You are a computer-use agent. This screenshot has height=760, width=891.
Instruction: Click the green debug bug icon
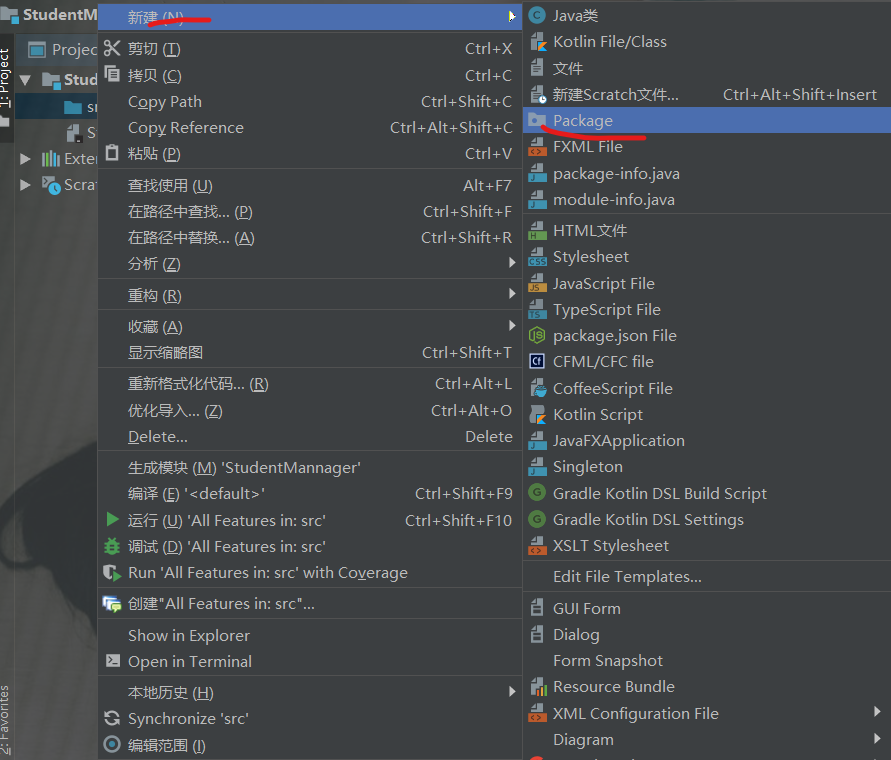(112, 546)
